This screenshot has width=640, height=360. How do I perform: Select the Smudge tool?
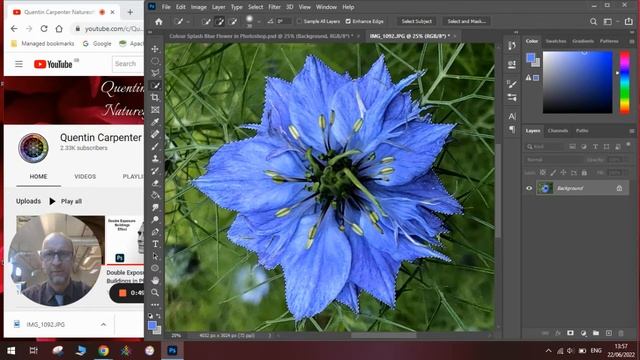point(155,207)
